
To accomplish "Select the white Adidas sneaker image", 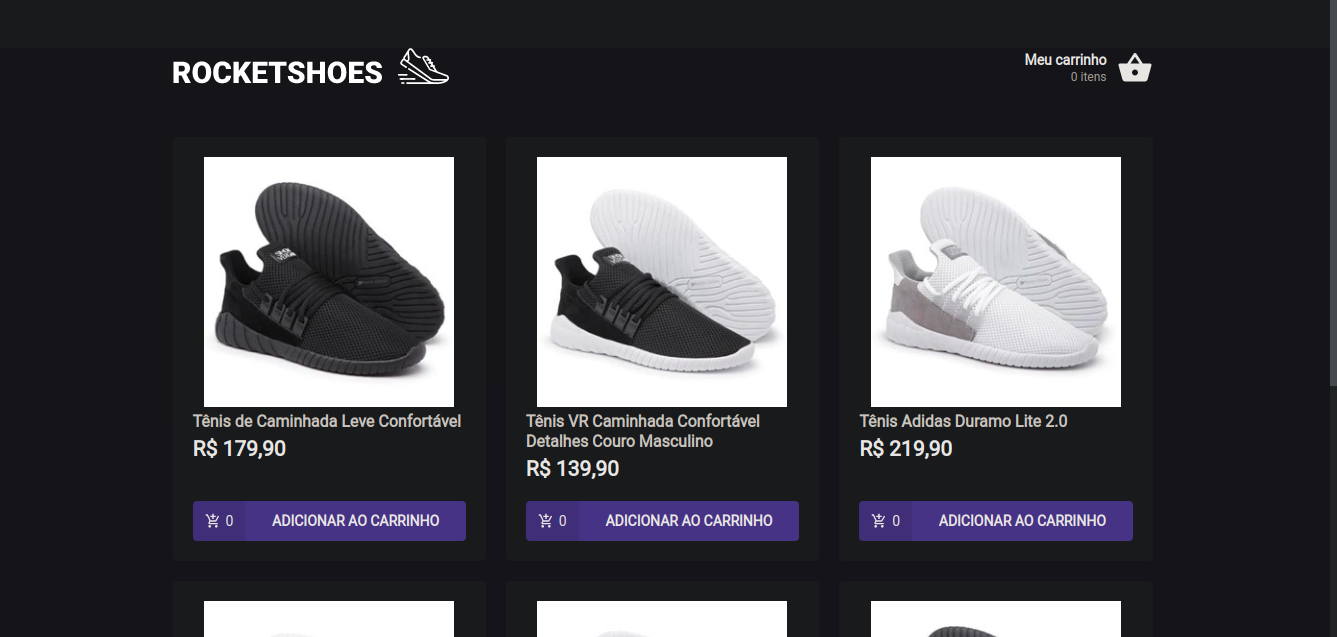I will click(x=995, y=281).
